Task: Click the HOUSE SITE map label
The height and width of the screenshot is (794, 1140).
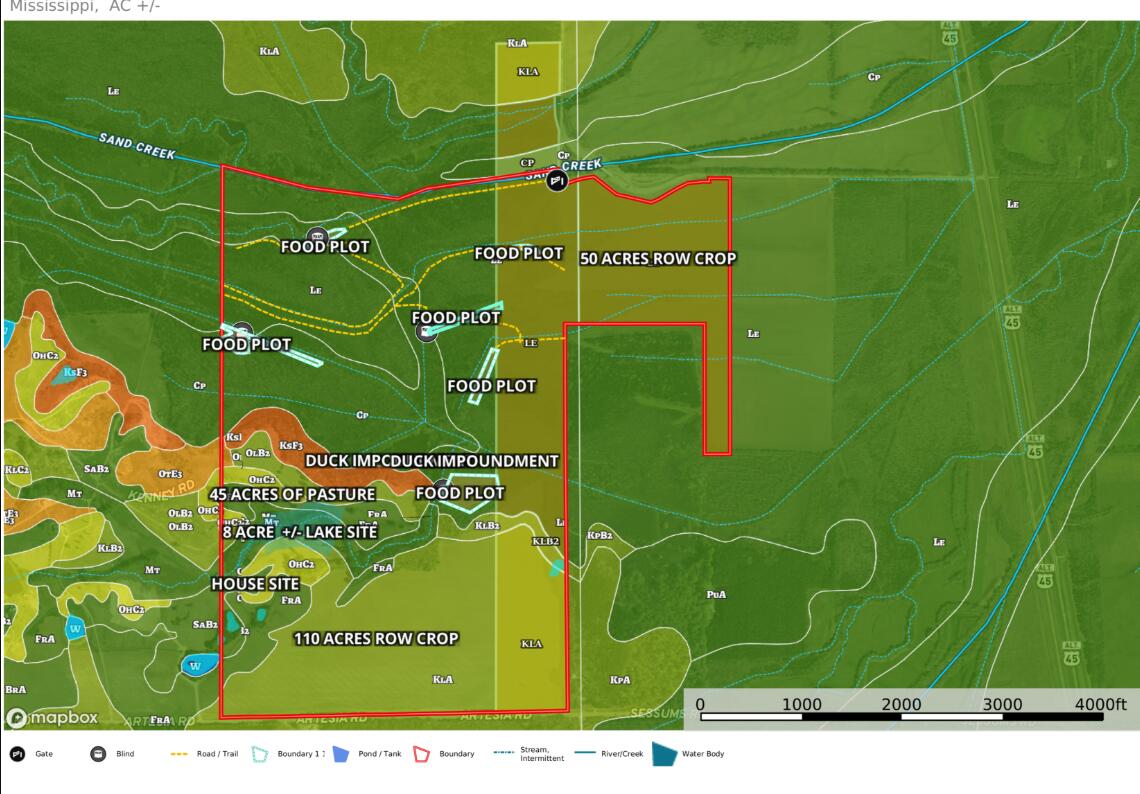Action: coord(252,583)
